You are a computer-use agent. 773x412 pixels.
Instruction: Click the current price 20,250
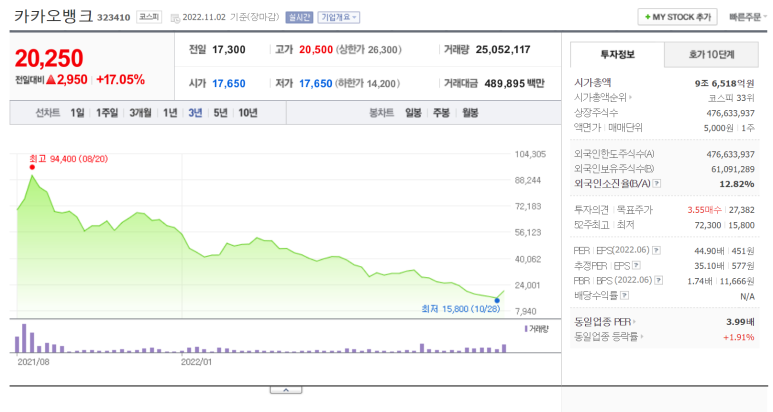coord(49,58)
